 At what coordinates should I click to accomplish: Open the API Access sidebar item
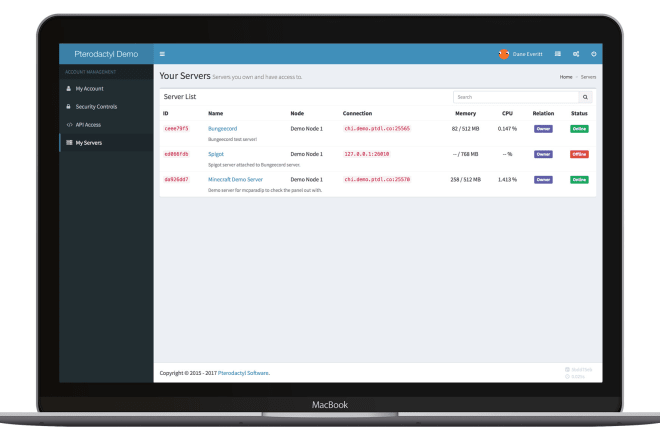(x=106, y=125)
